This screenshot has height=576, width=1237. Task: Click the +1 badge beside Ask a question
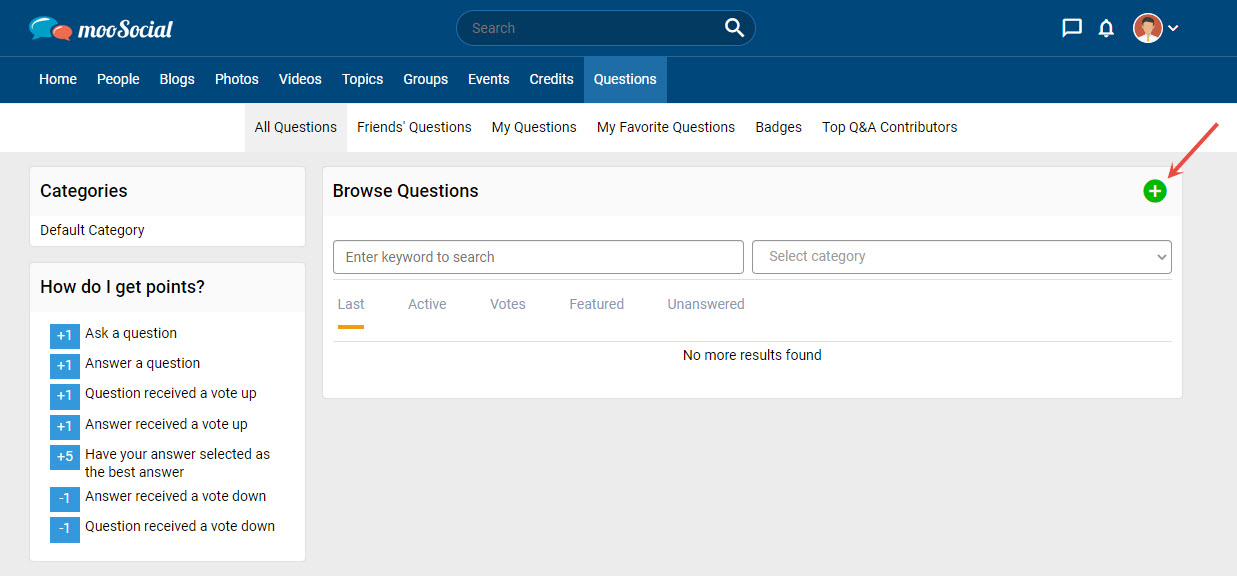(x=64, y=336)
